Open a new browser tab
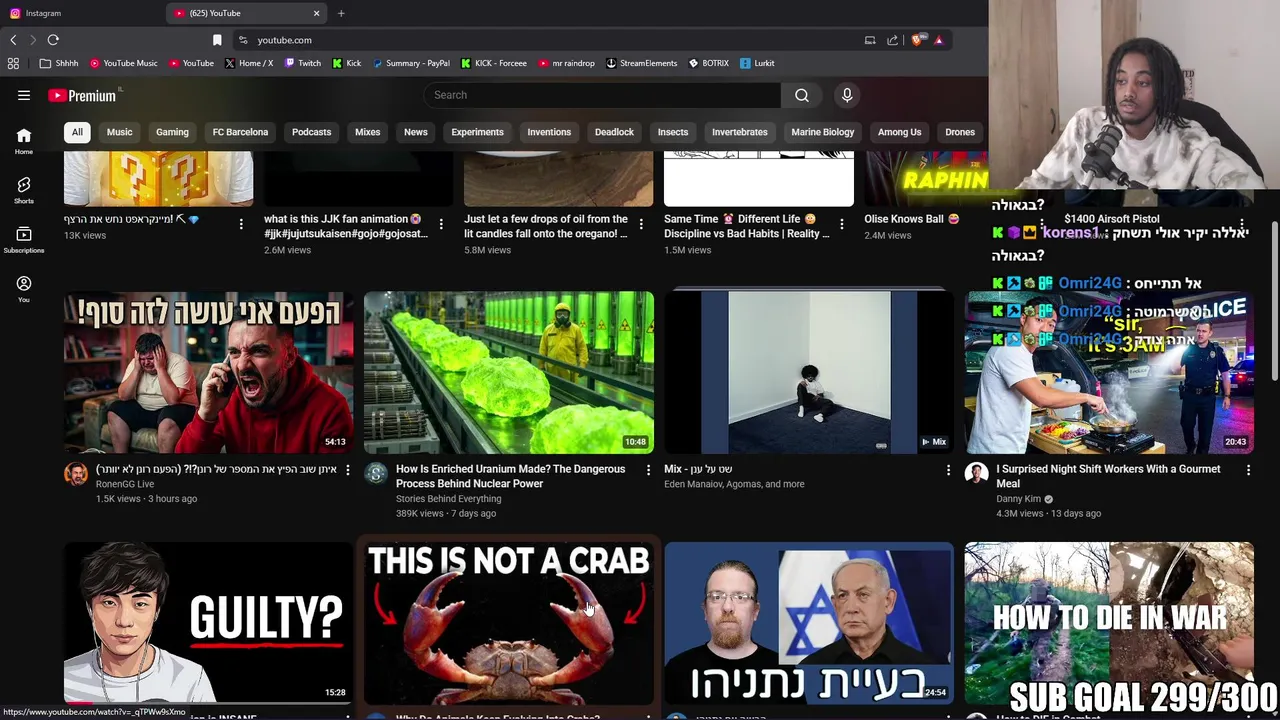Image resolution: width=1280 pixels, height=720 pixels. click(341, 13)
